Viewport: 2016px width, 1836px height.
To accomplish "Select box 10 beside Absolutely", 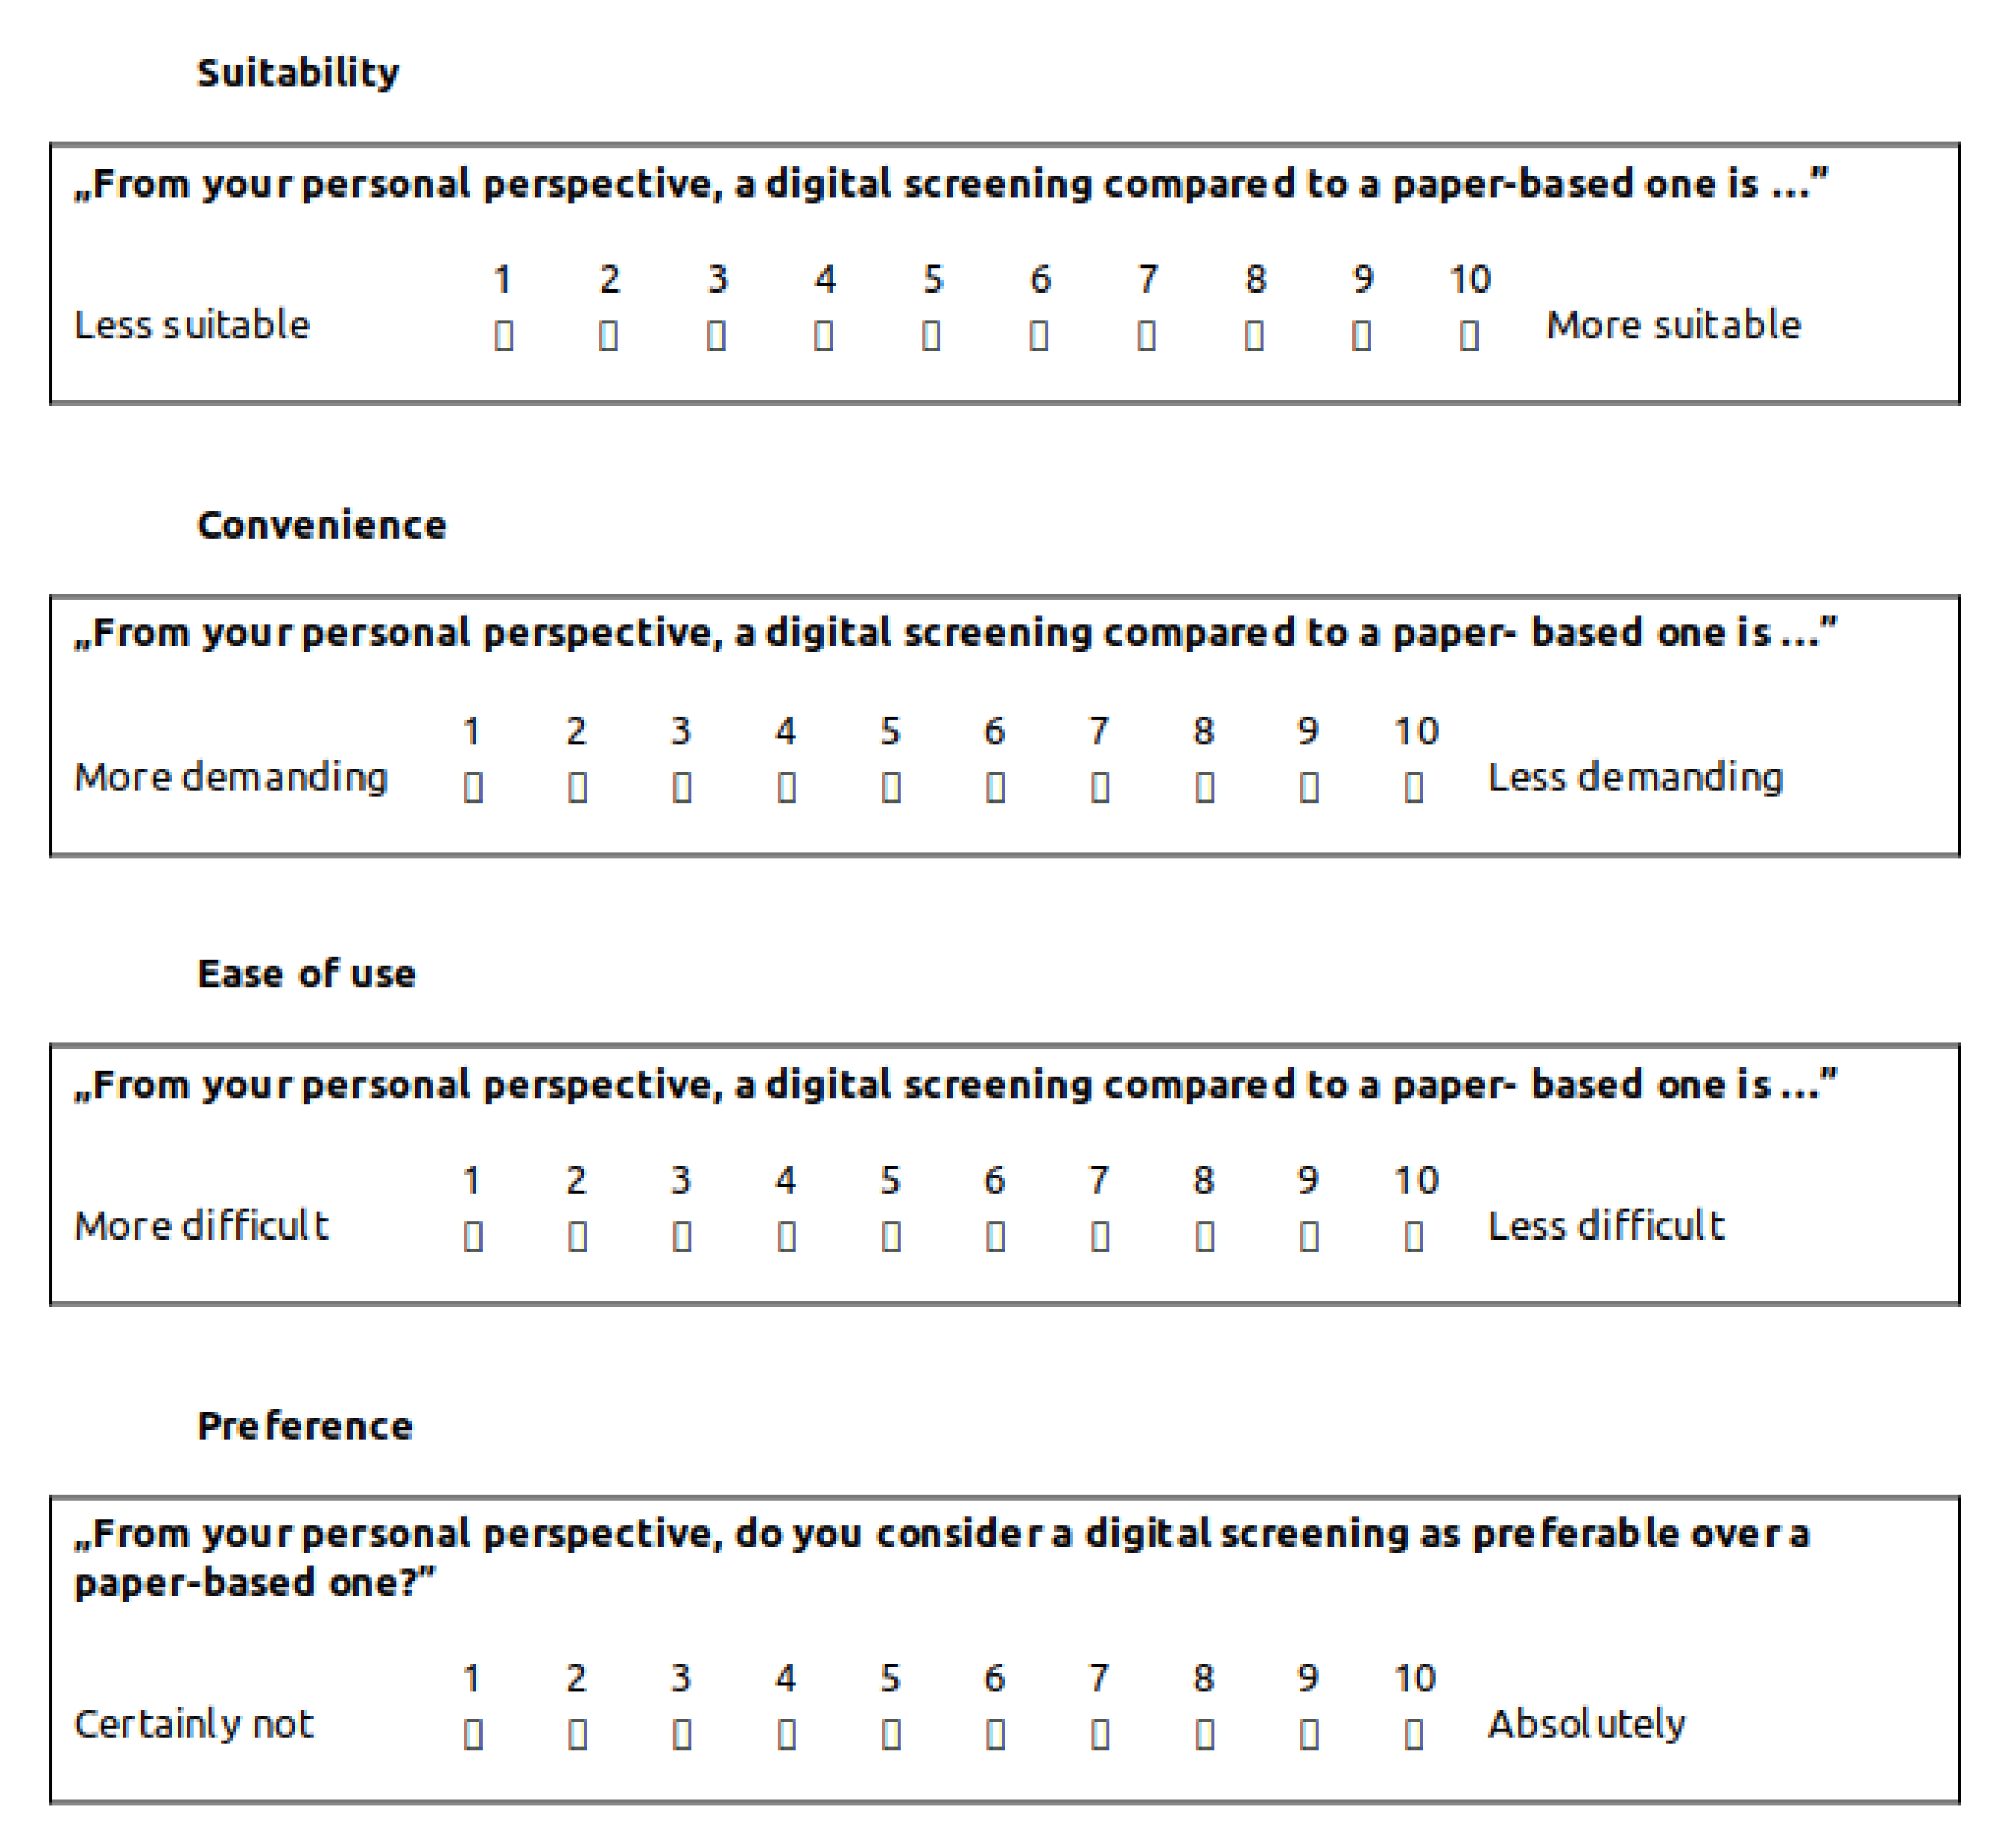I will [x=1414, y=1734].
